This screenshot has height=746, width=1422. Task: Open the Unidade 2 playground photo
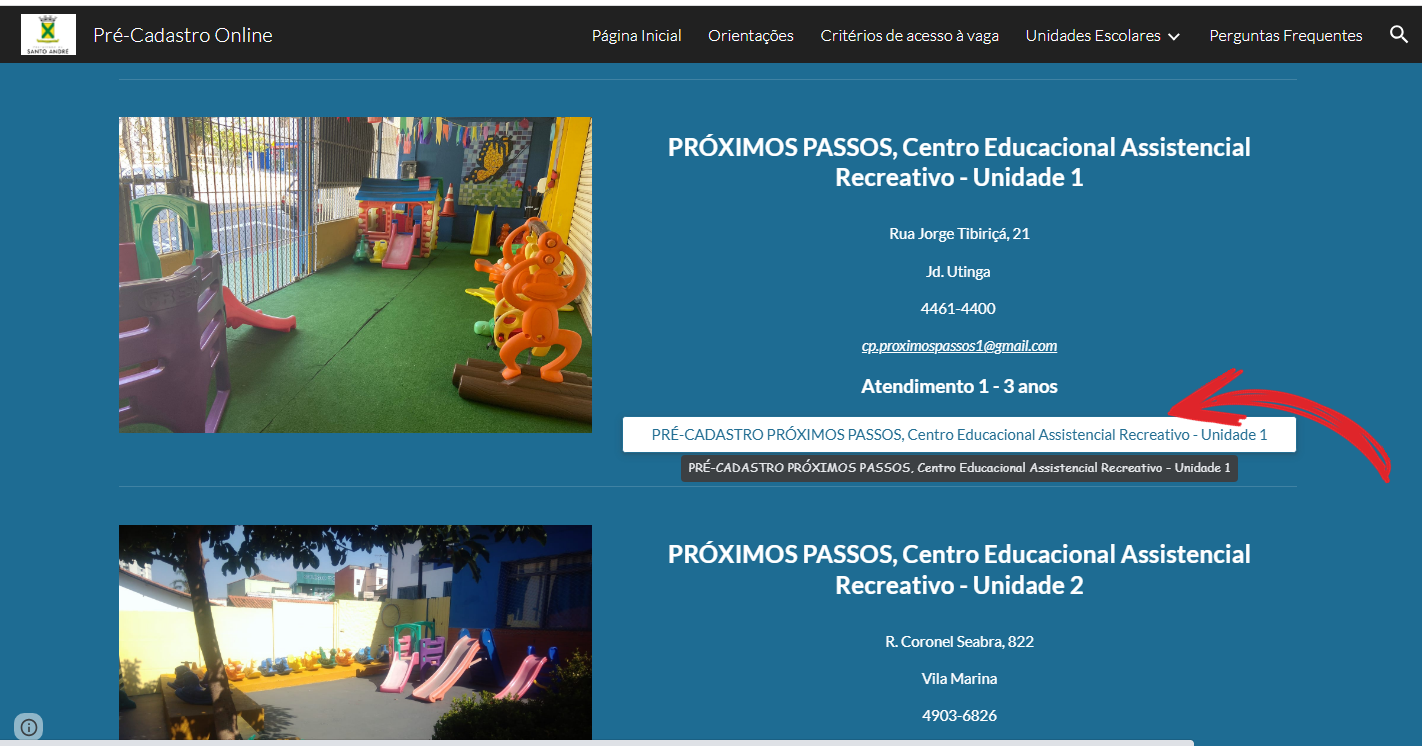(x=355, y=635)
